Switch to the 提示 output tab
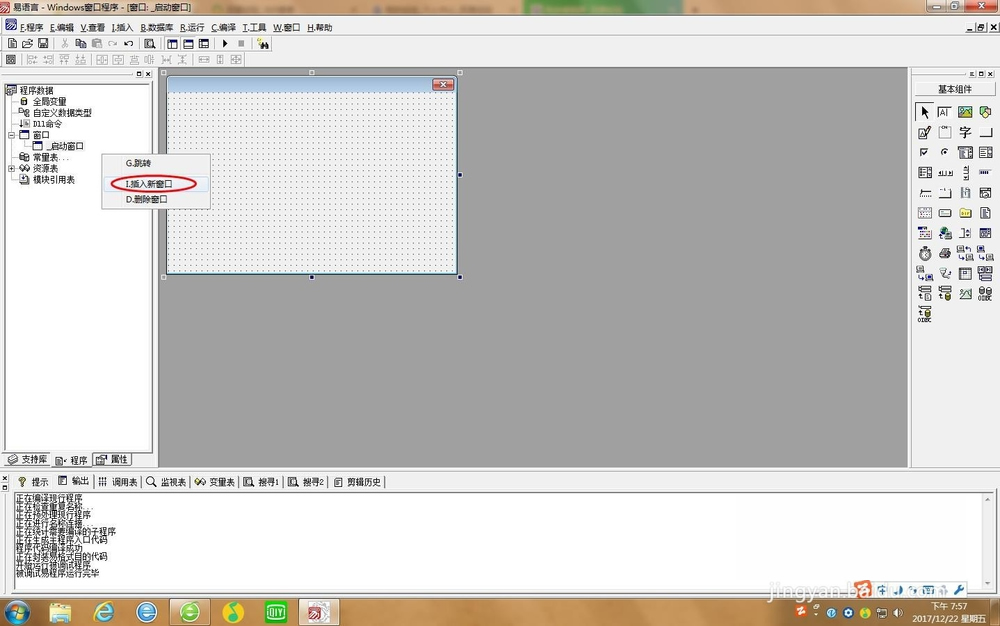This screenshot has height=626, width=1000. (x=33, y=482)
